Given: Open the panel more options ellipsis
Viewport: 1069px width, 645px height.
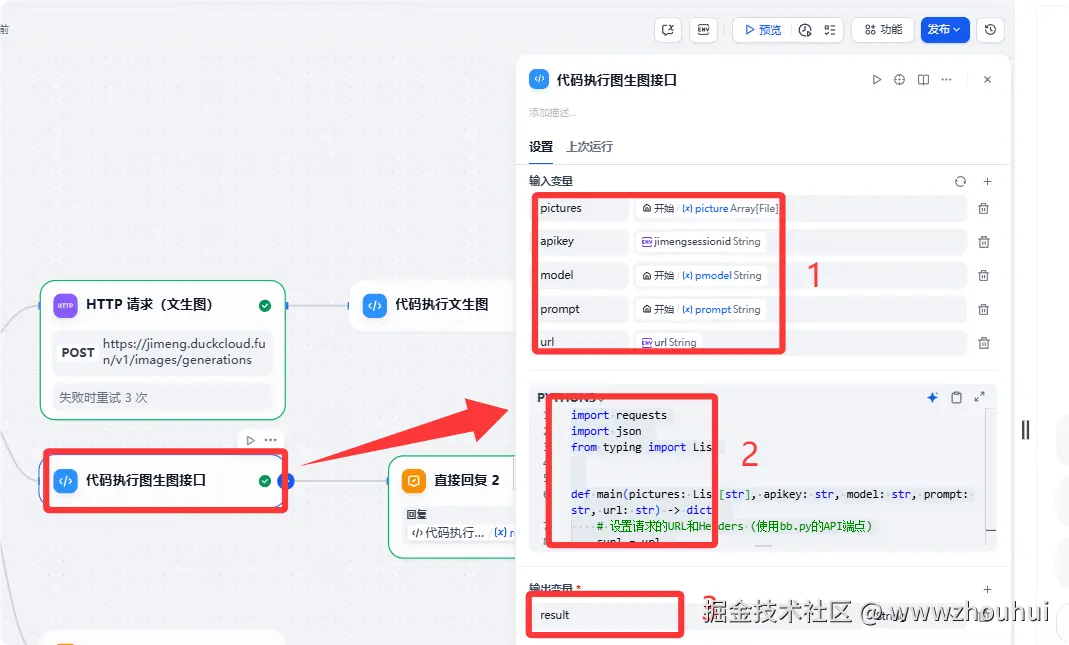Looking at the screenshot, I should point(946,80).
